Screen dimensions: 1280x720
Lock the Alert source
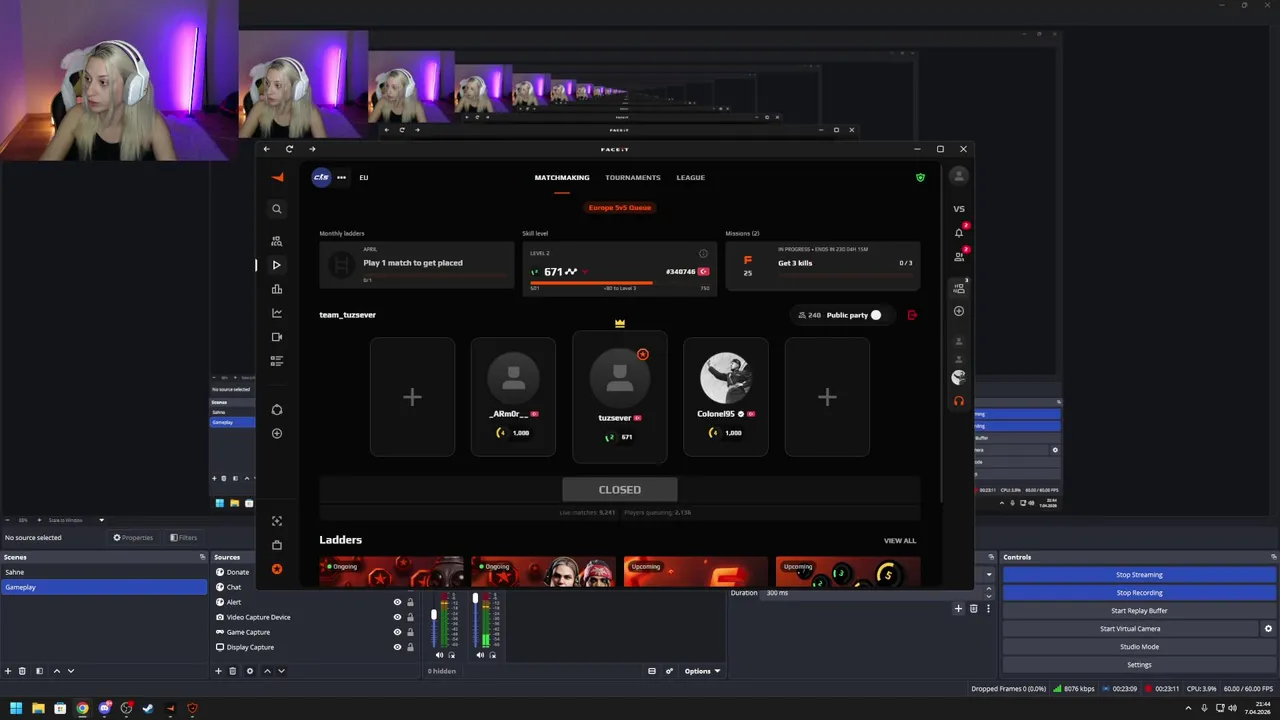coord(410,602)
